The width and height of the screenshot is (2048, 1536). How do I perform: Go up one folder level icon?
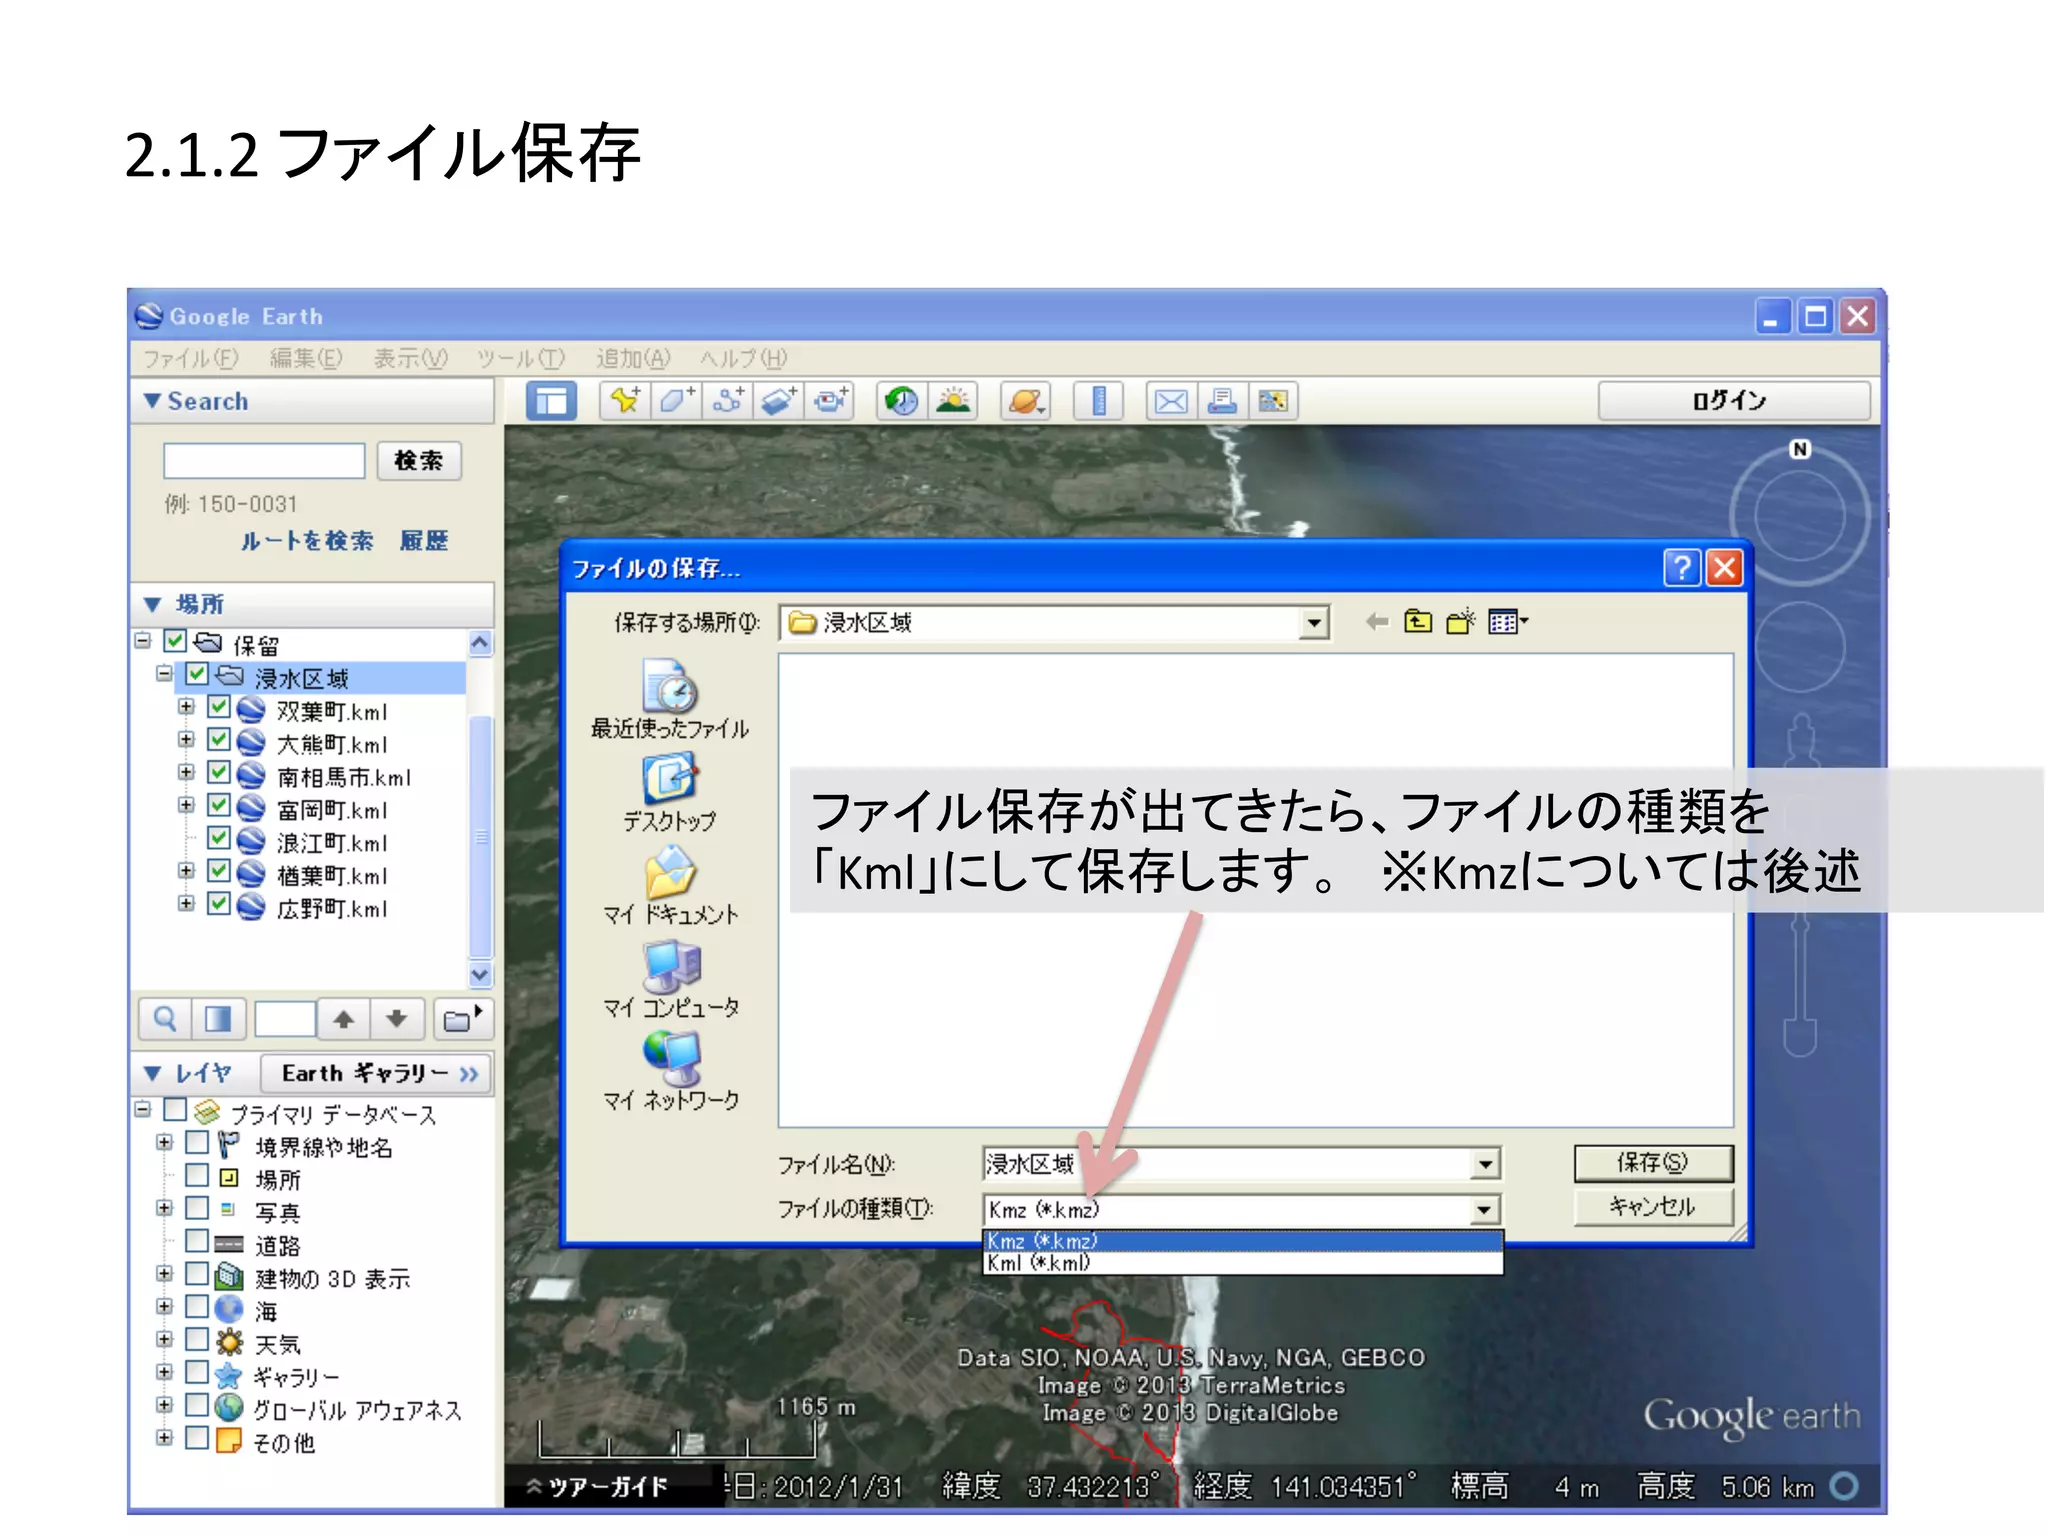(1418, 622)
